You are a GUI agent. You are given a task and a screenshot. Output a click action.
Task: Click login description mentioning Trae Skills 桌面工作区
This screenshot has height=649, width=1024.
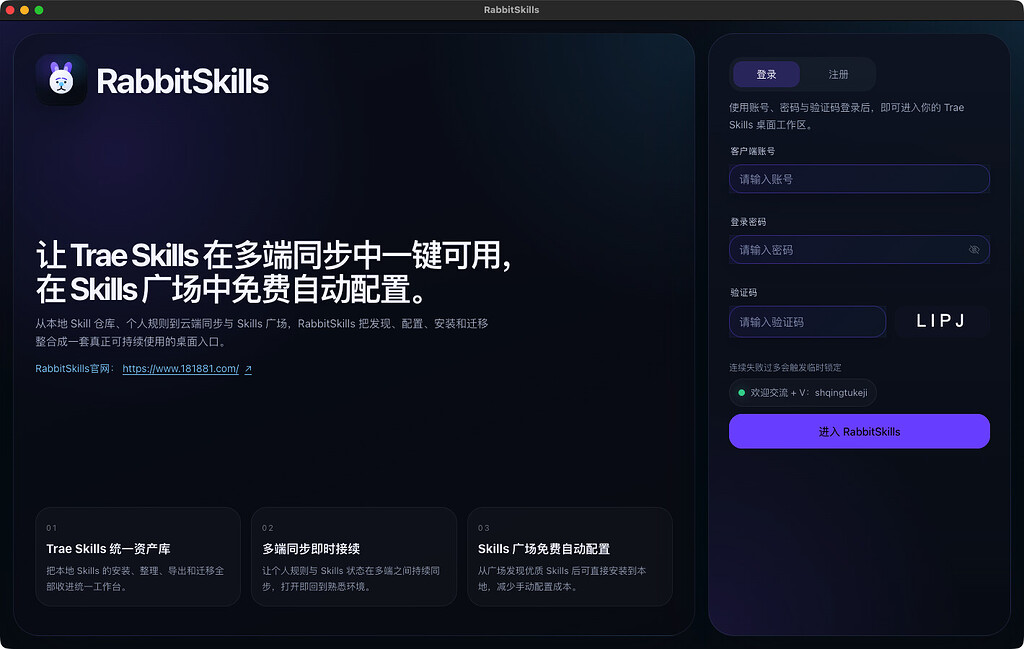pyautogui.click(x=847, y=116)
